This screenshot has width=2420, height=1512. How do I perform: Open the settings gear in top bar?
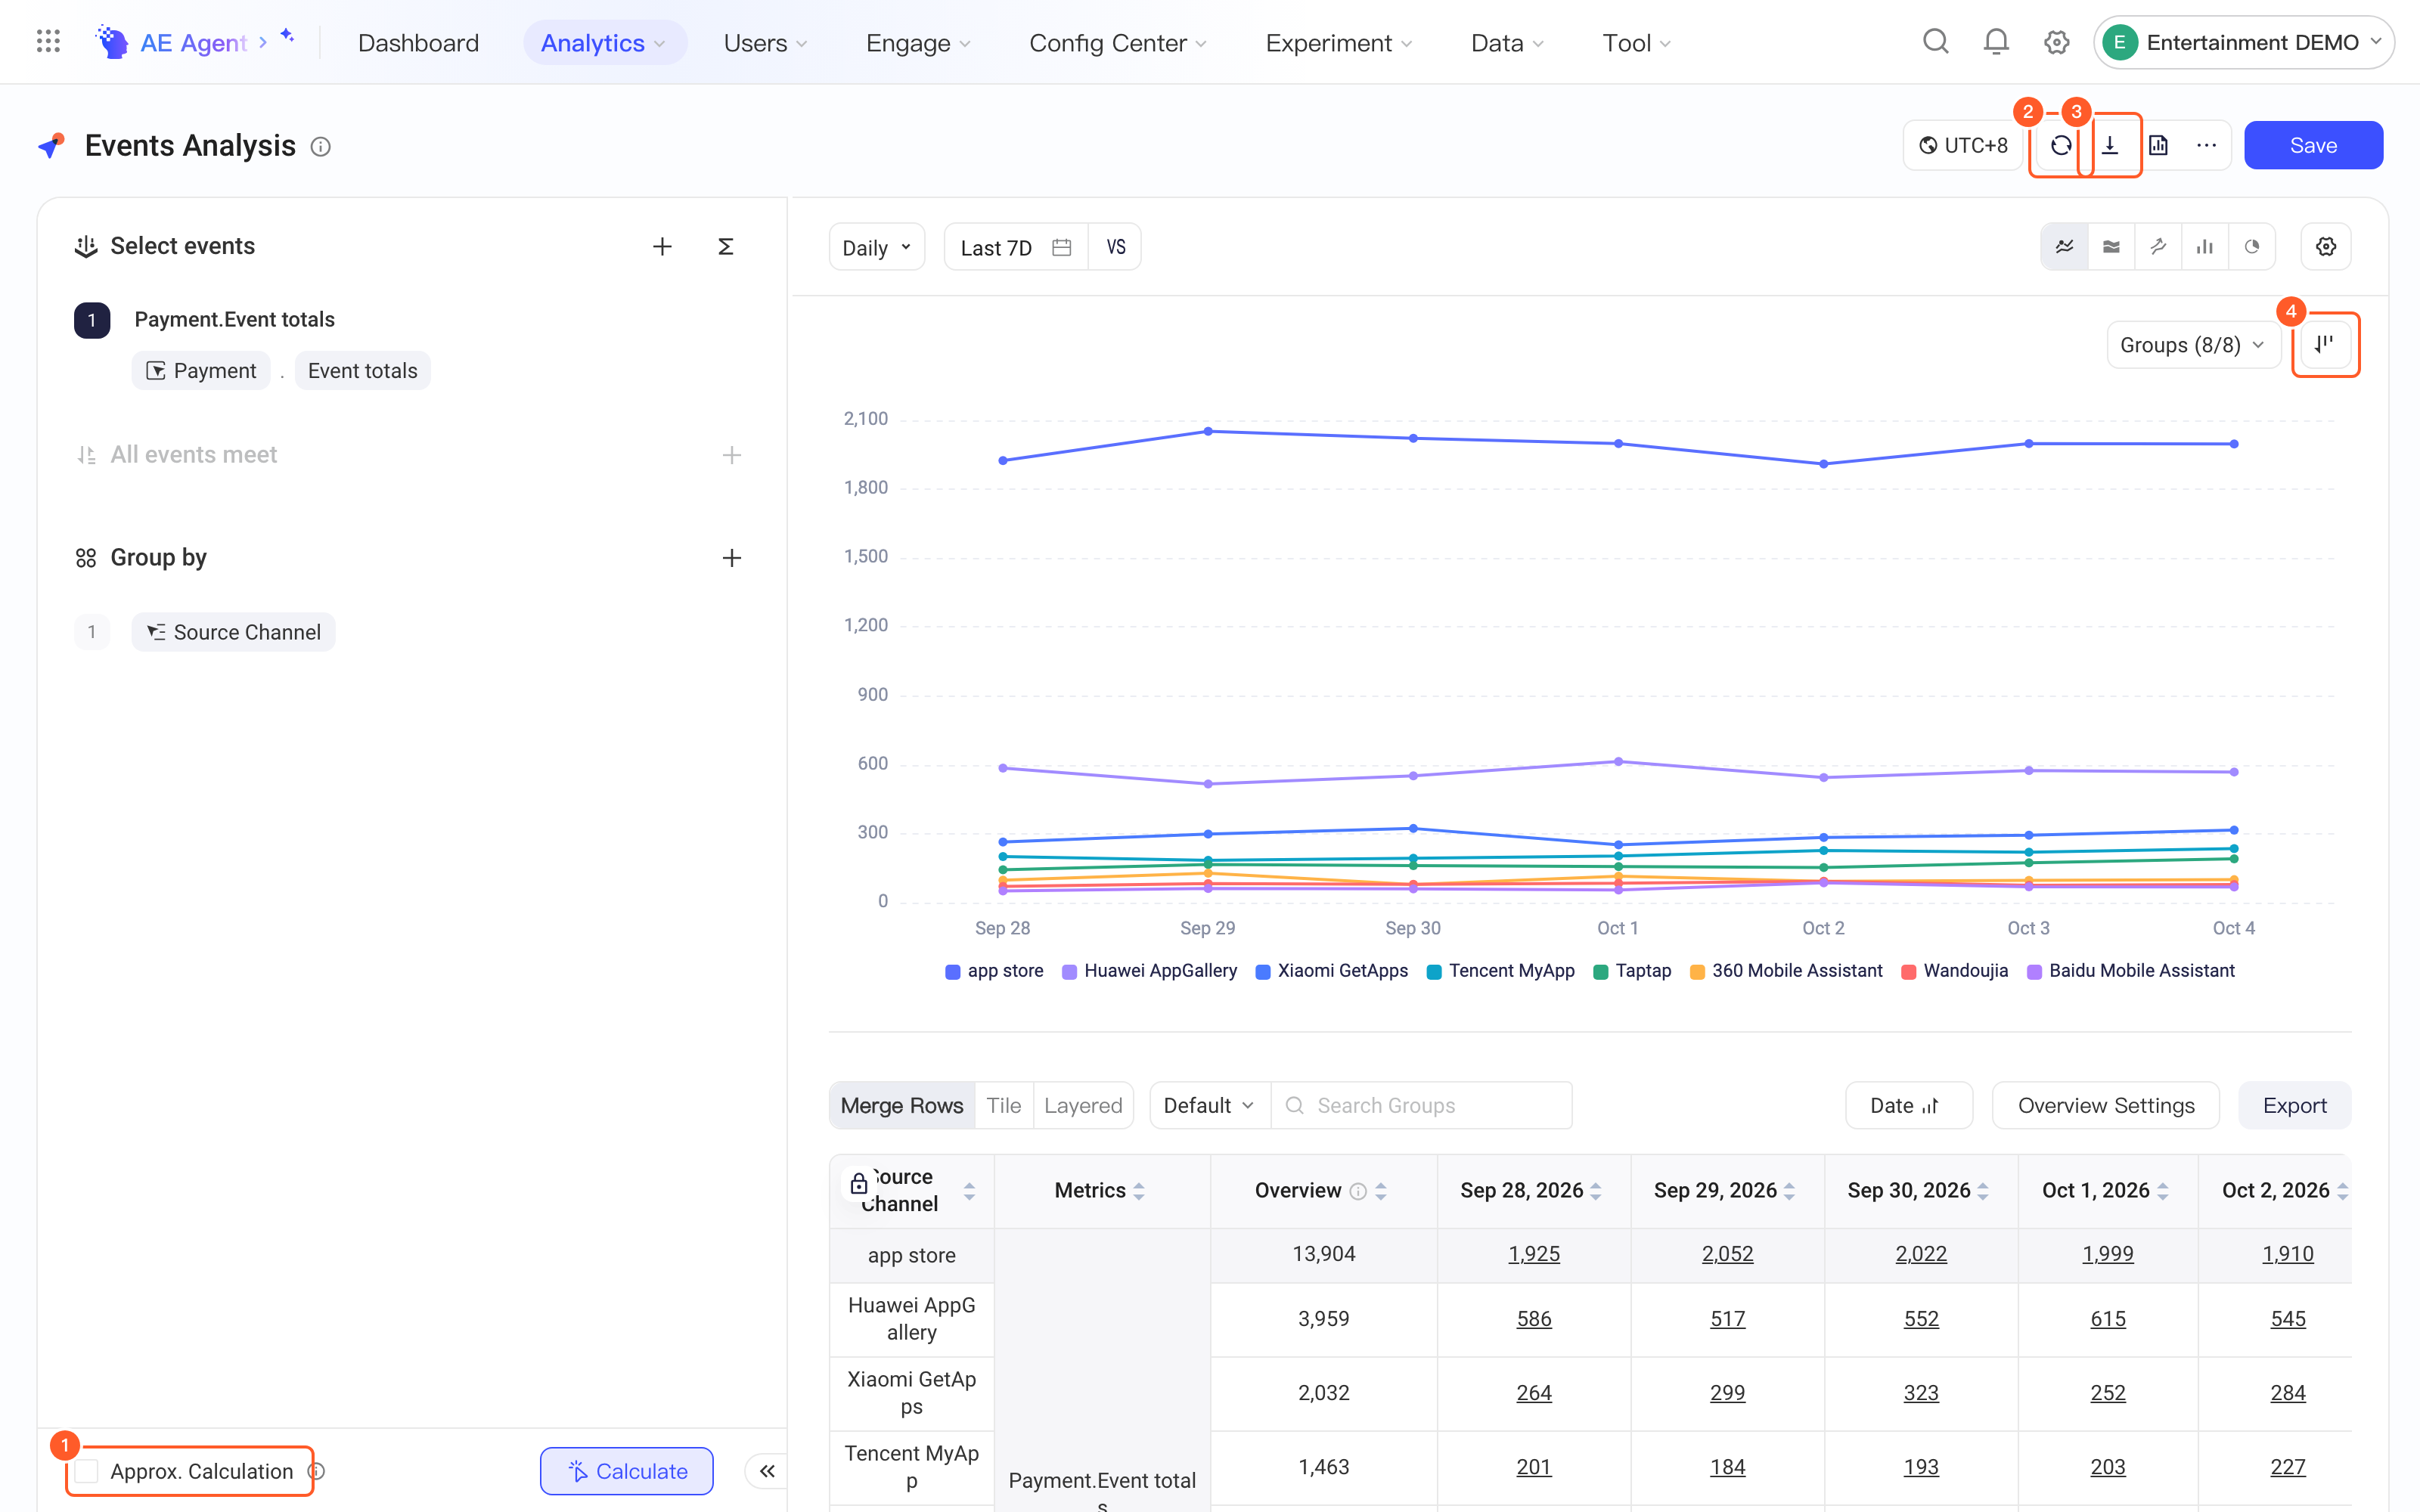[2056, 42]
